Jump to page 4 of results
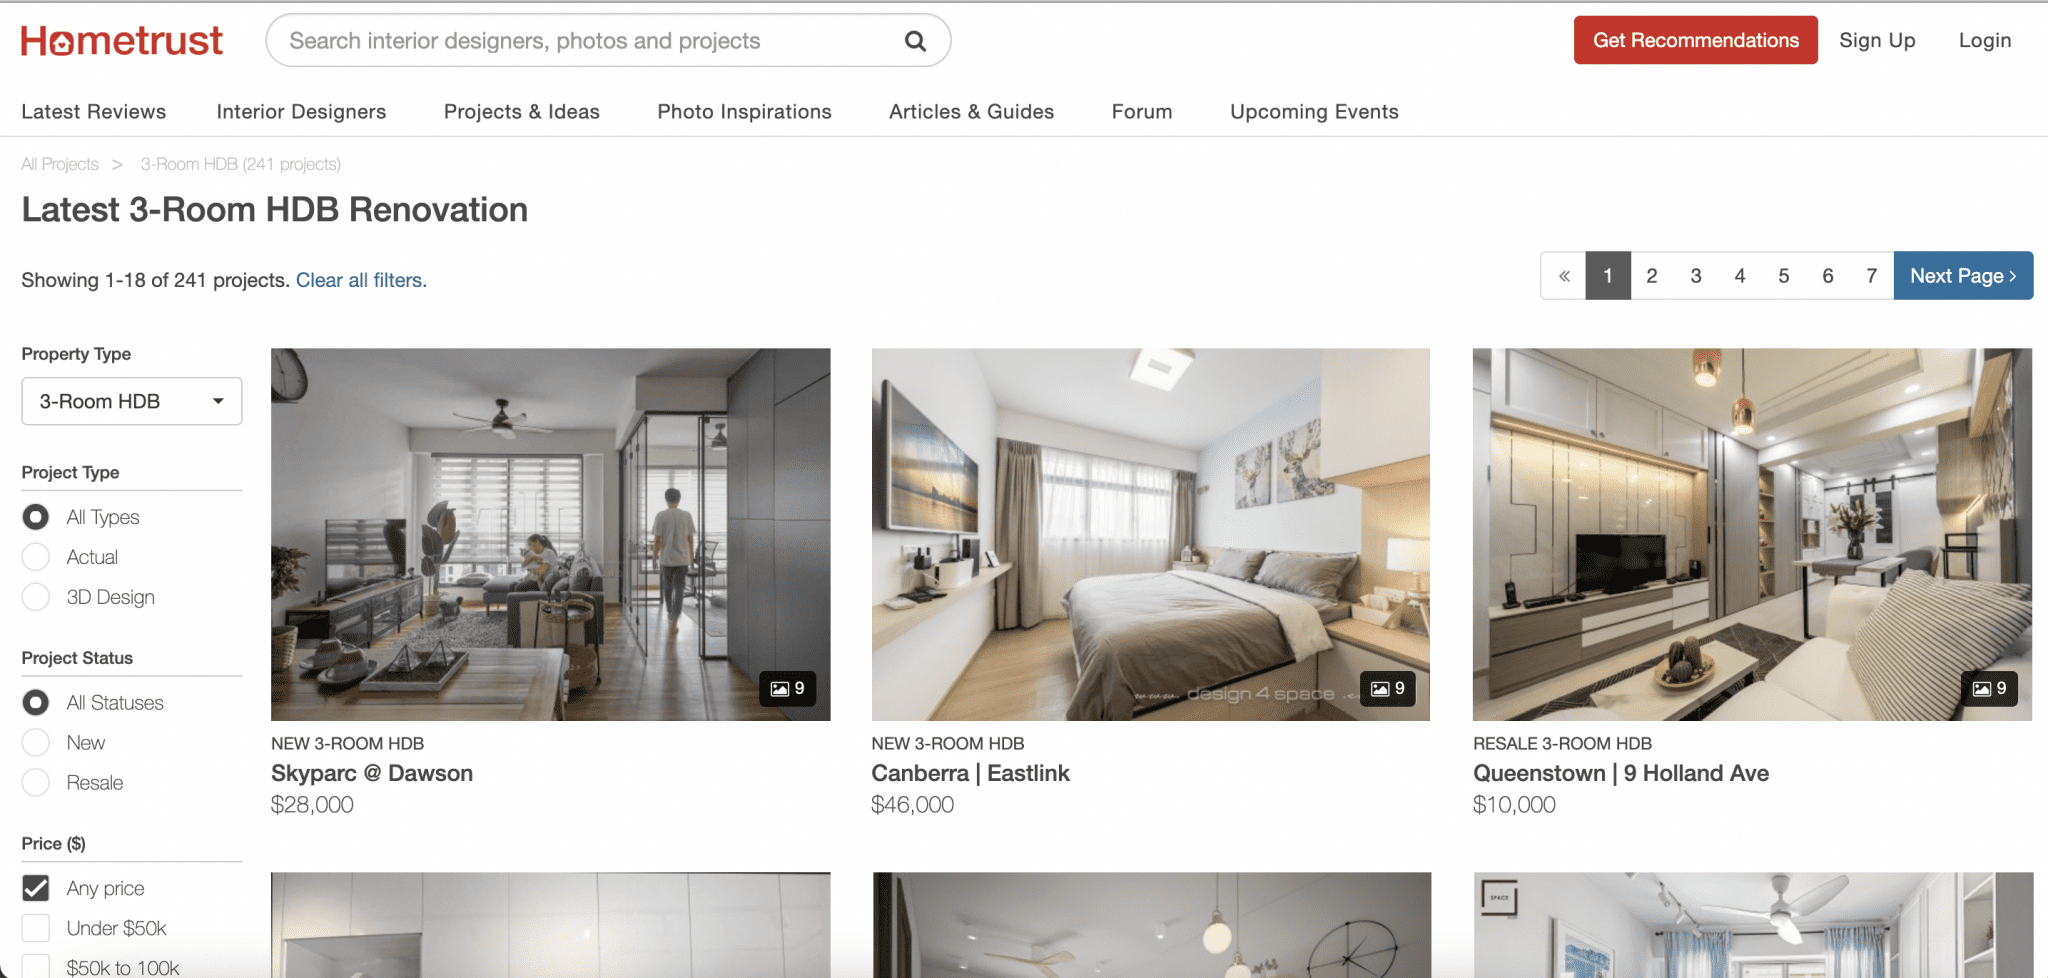The width and height of the screenshot is (2048, 978). coord(1739,276)
